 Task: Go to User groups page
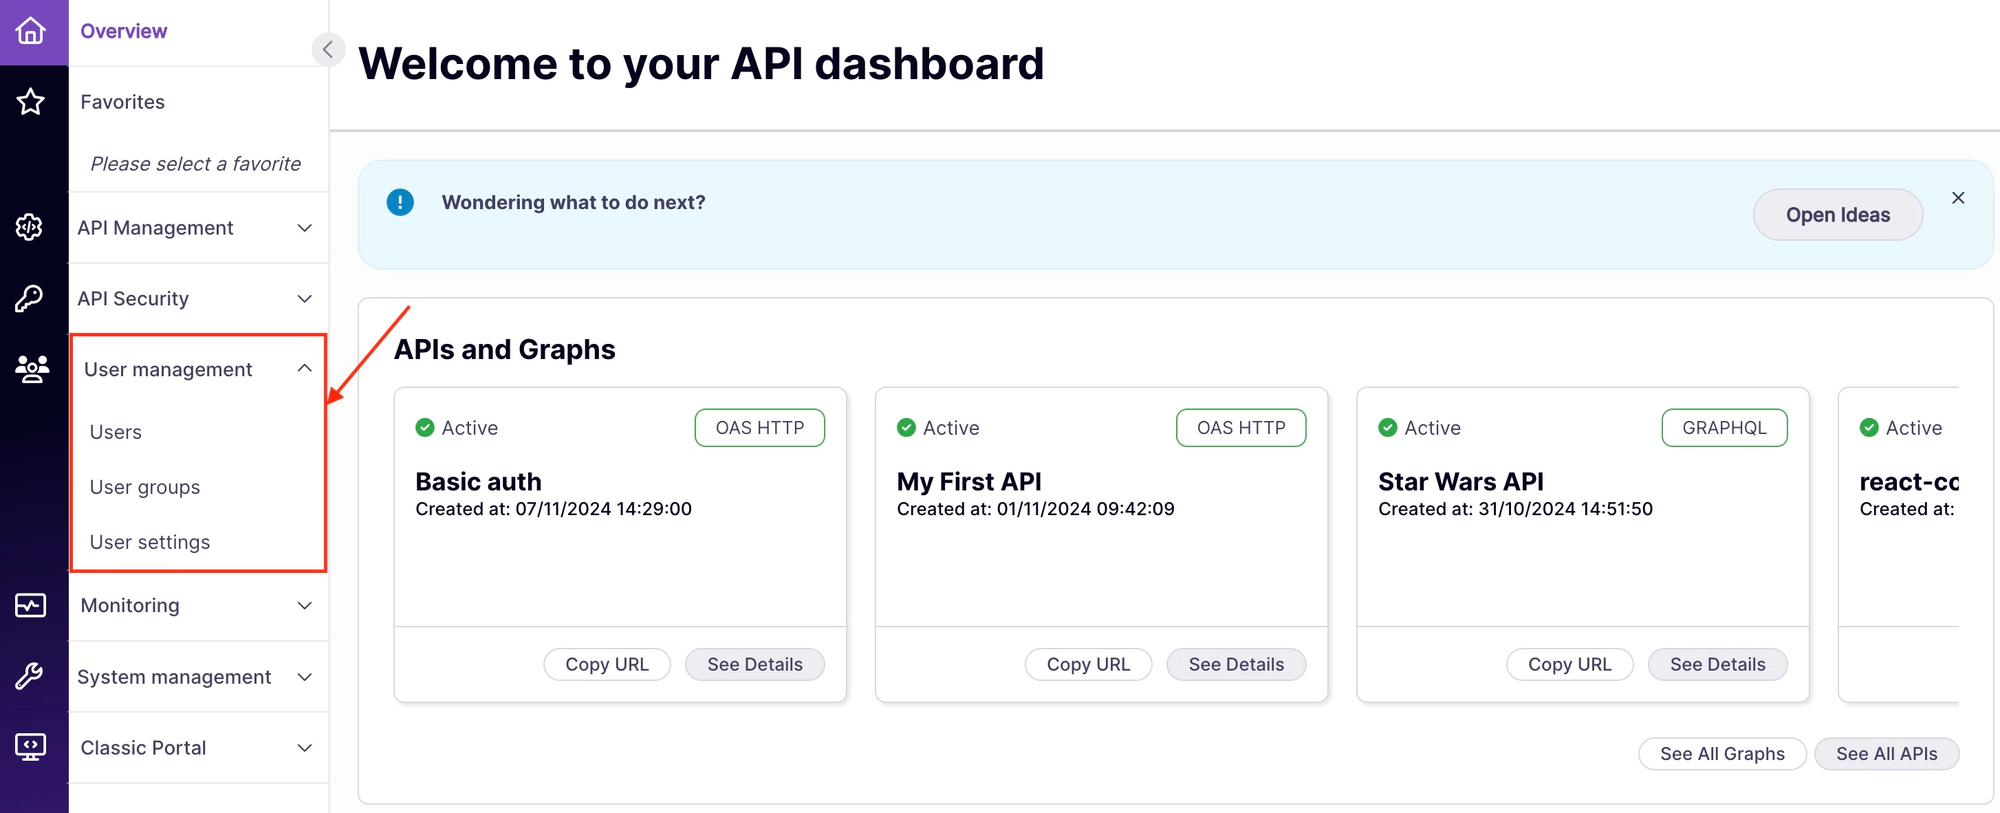pyautogui.click(x=145, y=487)
